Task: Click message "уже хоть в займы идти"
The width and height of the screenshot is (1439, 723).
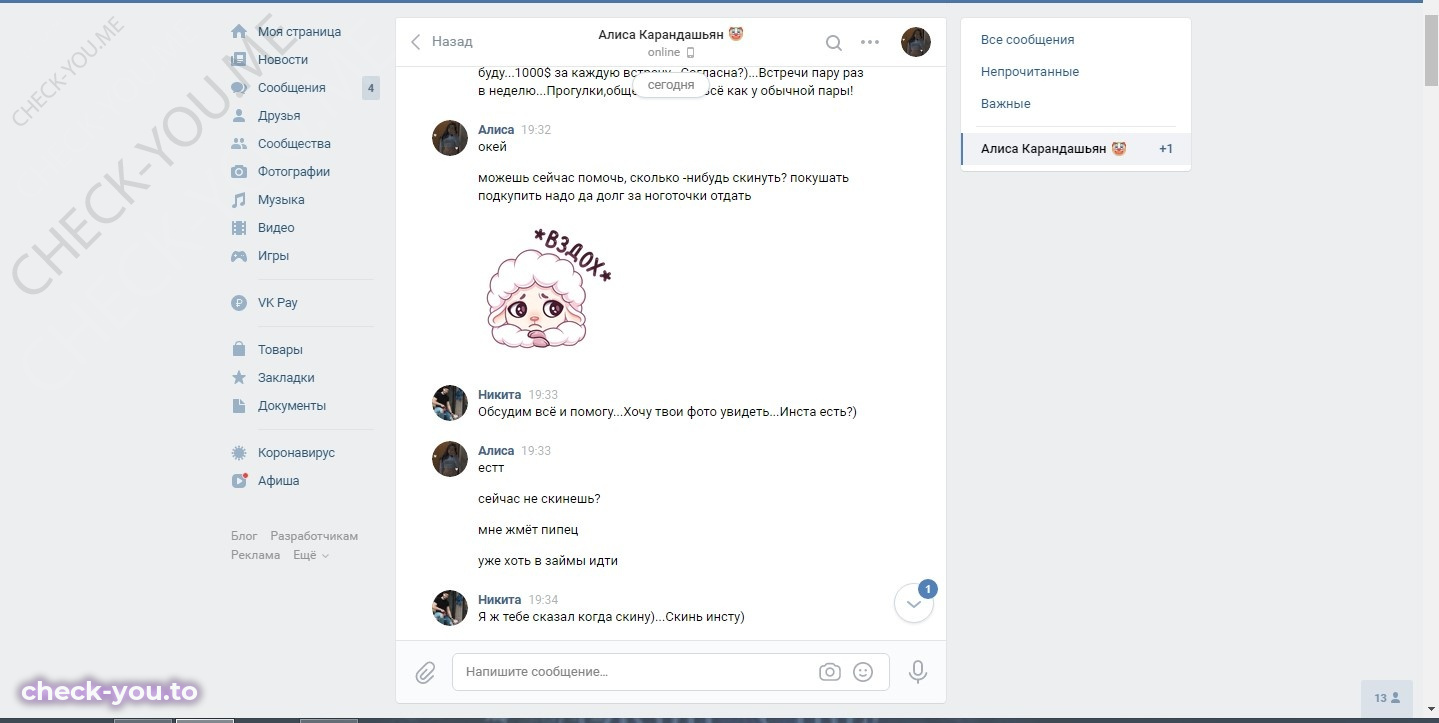Action: pyautogui.click(x=548, y=561)
